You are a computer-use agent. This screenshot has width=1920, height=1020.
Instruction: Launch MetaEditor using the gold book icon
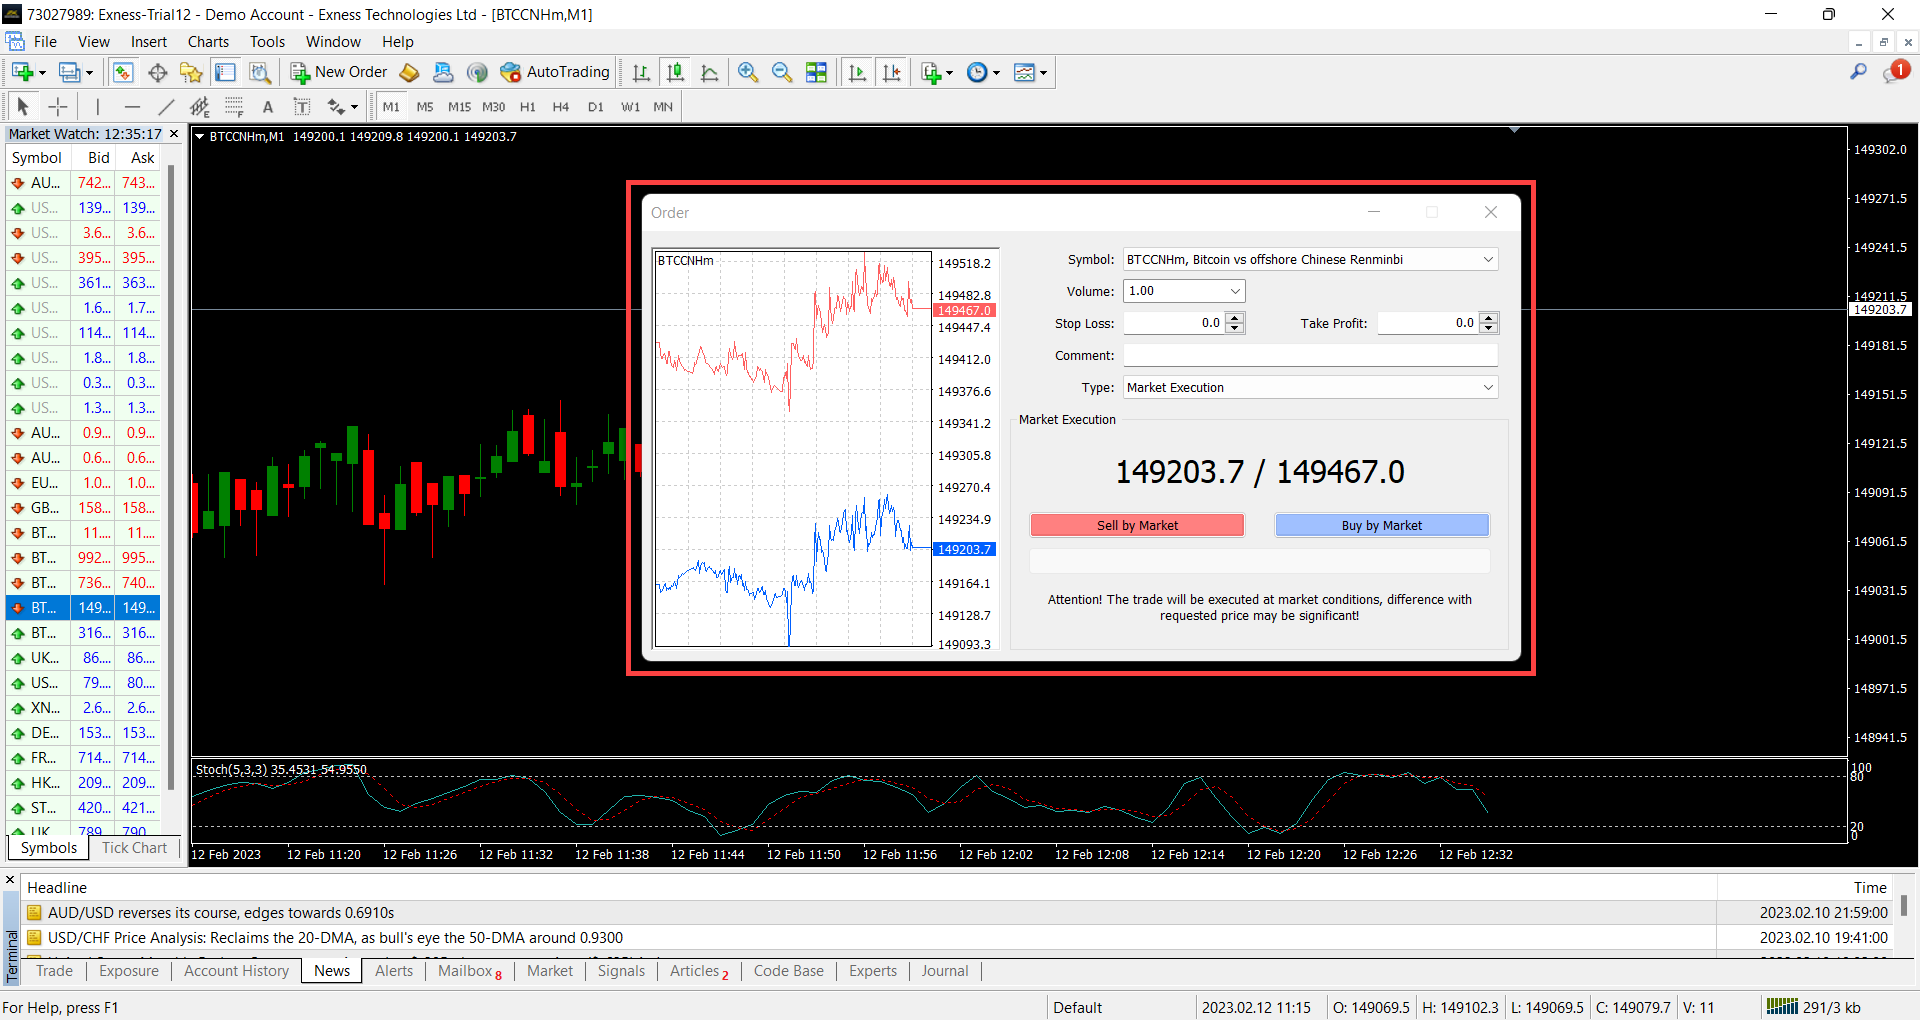[x=409, y=72]
